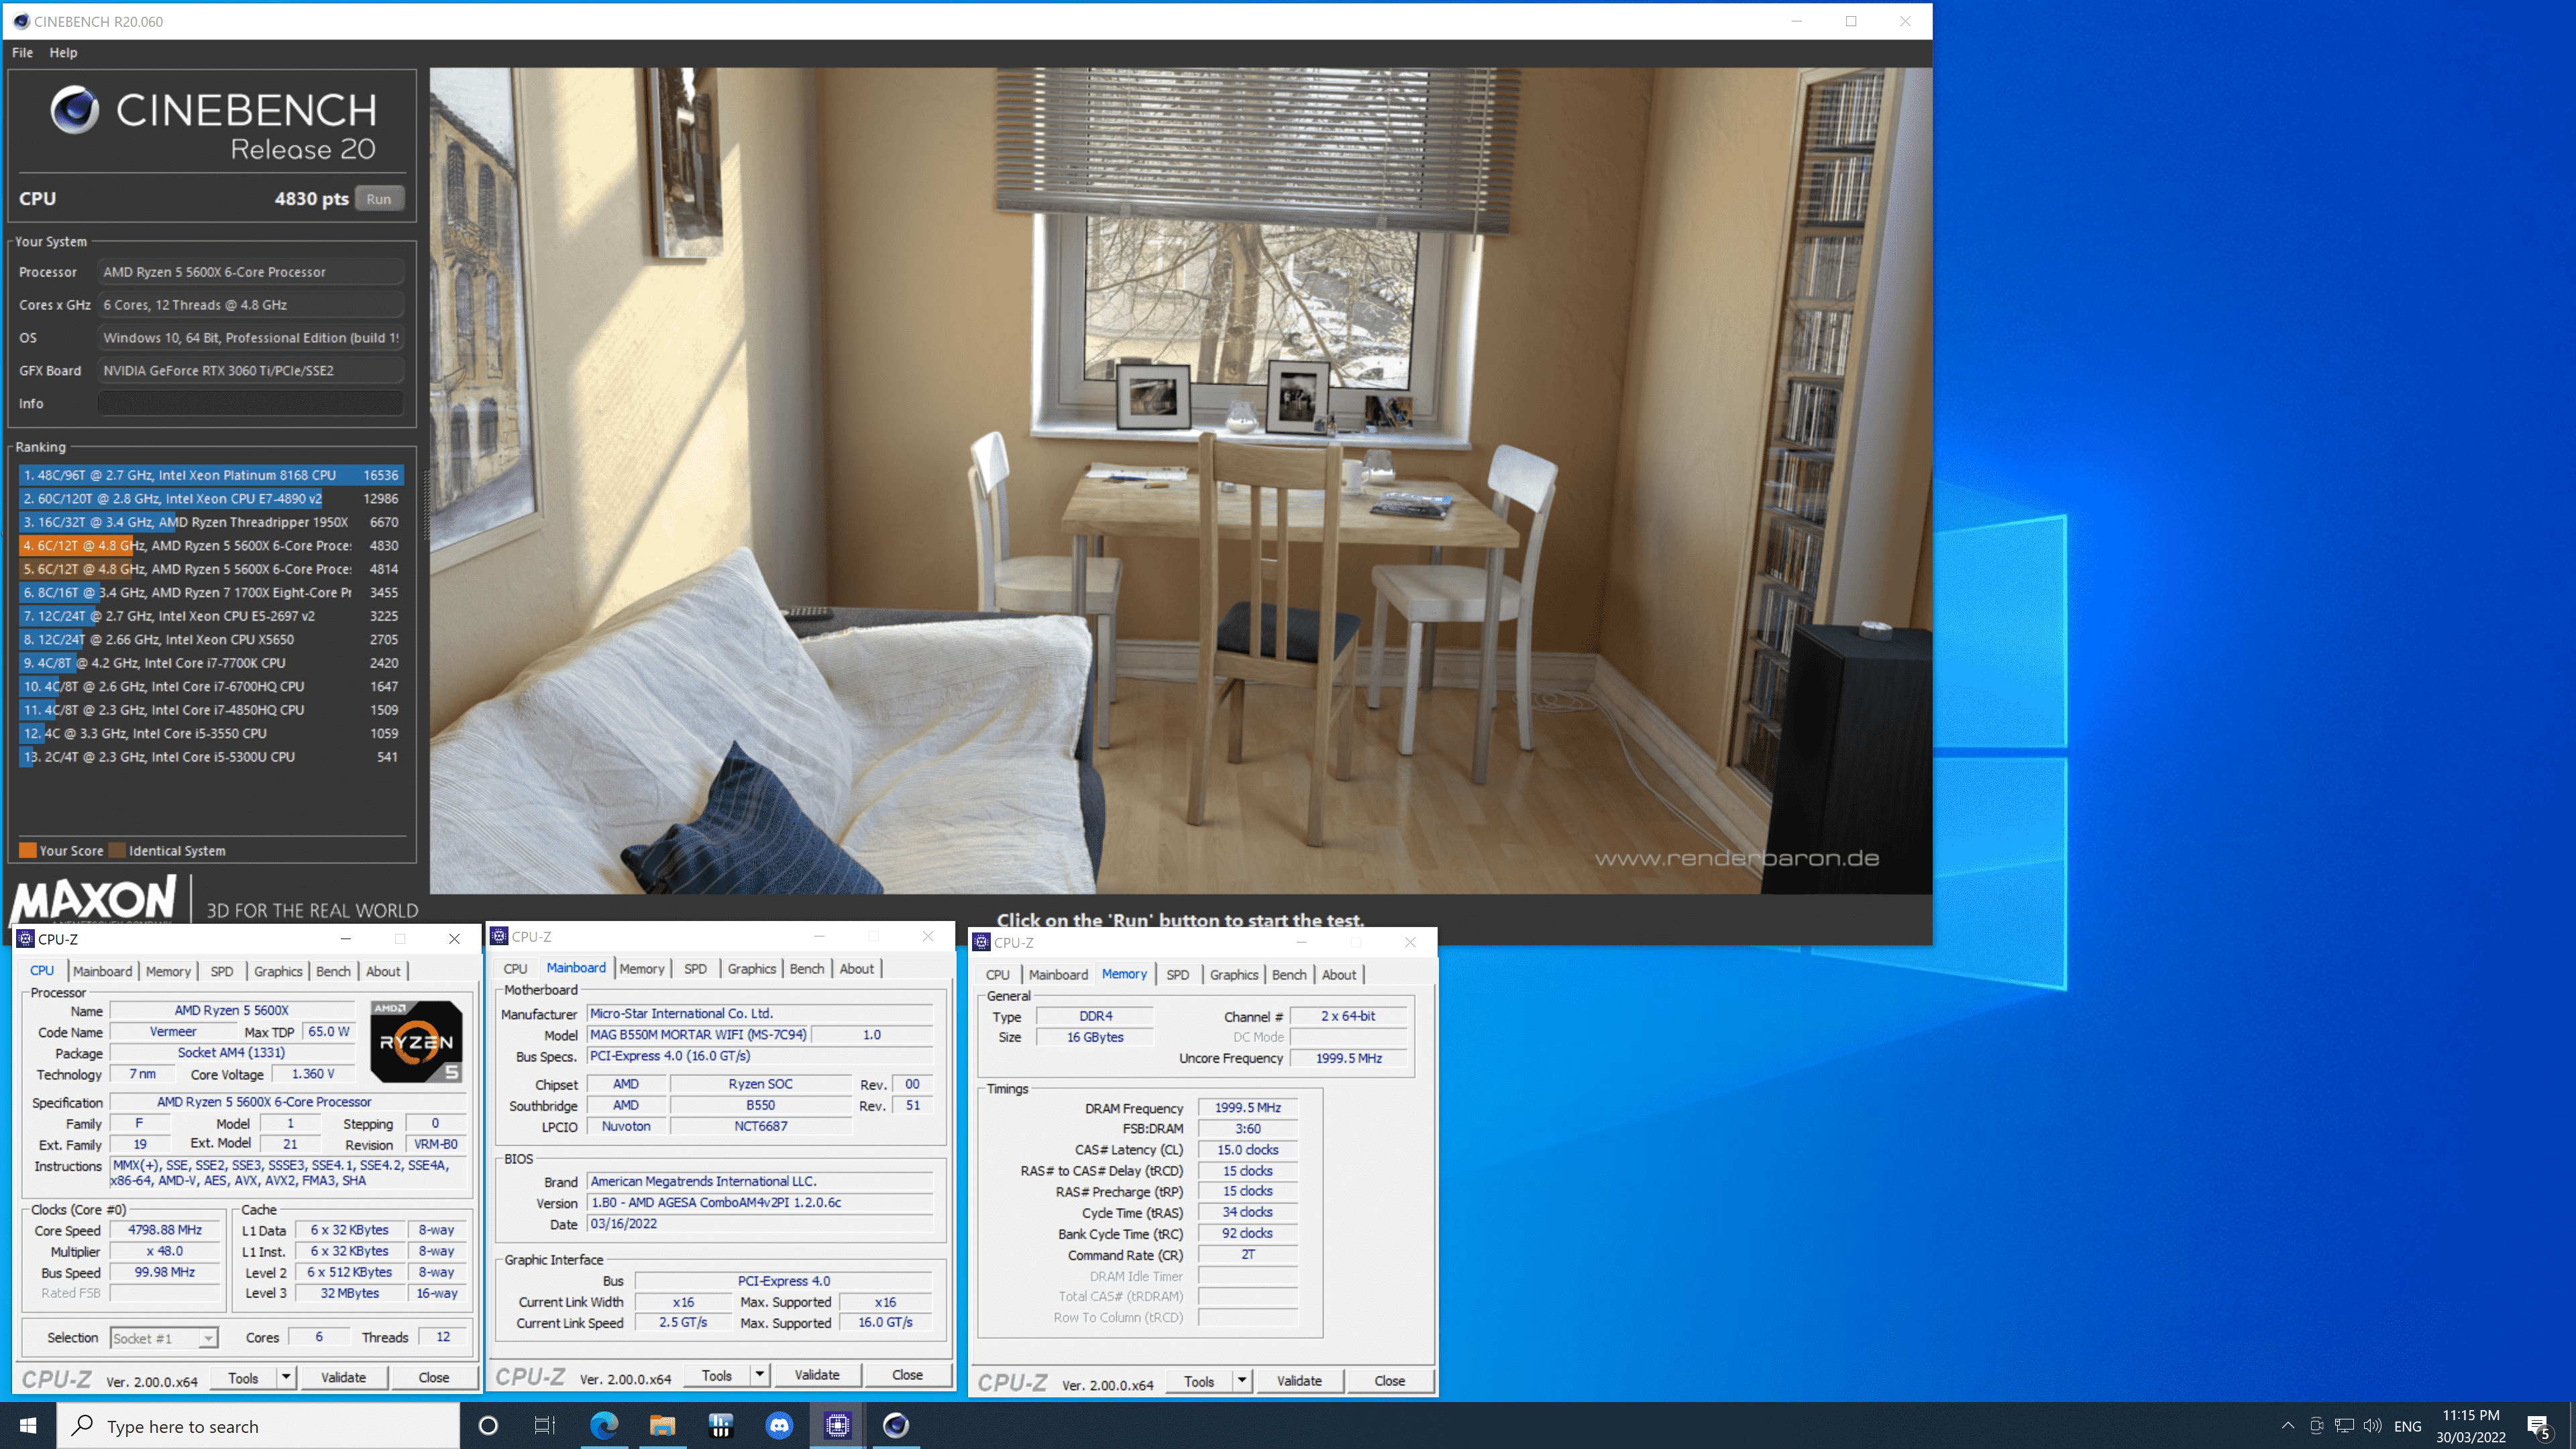Open About tab in middle CPU-Z

pos(856,968)
